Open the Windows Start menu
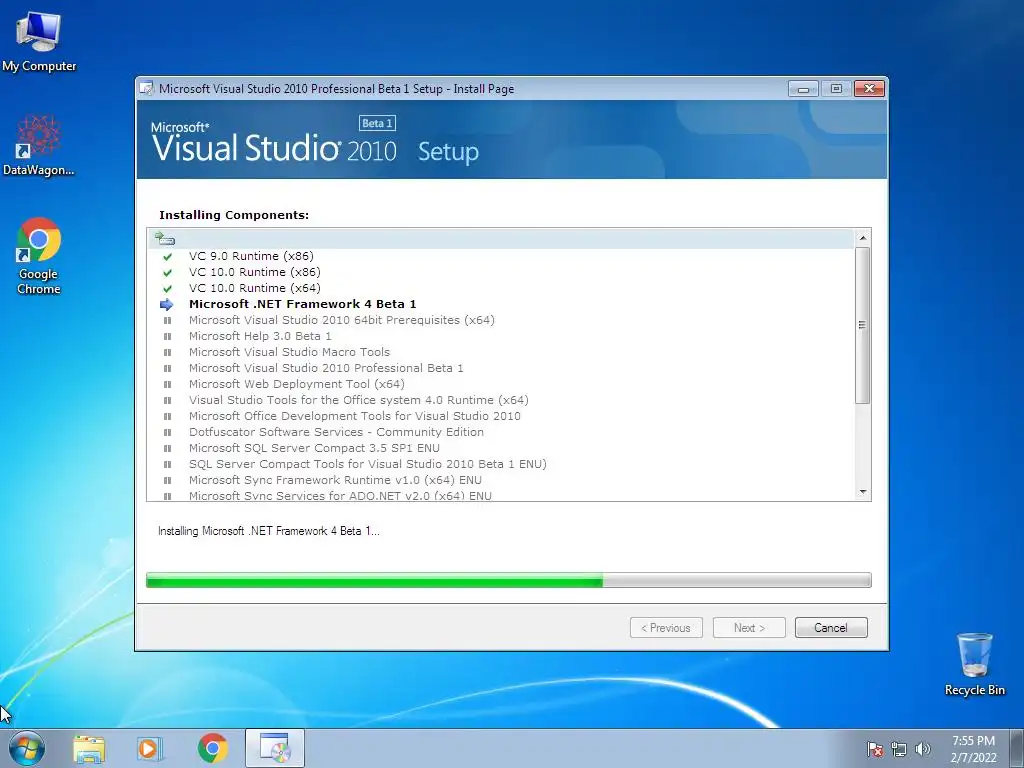Viewport: 1024px width, 768px height. pyautogui.click(x=27, y=748)
